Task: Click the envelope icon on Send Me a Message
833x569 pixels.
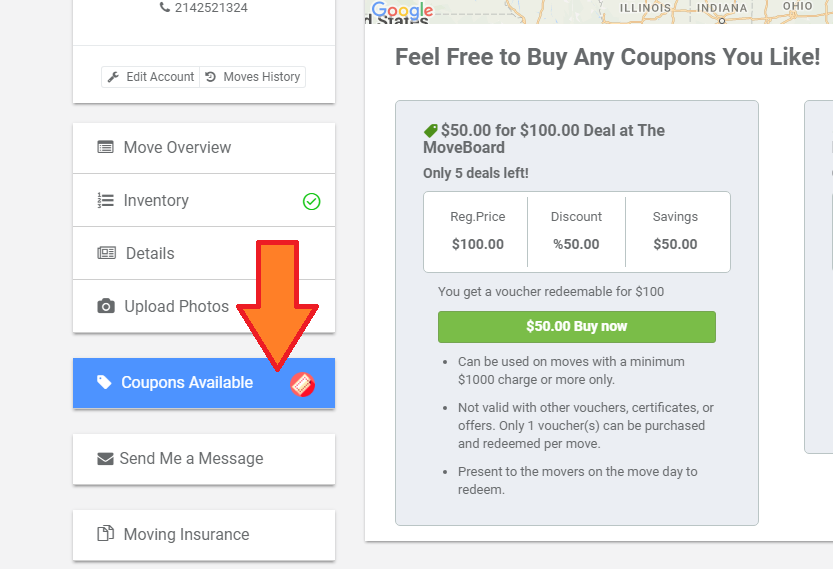Action: [105, 458]
